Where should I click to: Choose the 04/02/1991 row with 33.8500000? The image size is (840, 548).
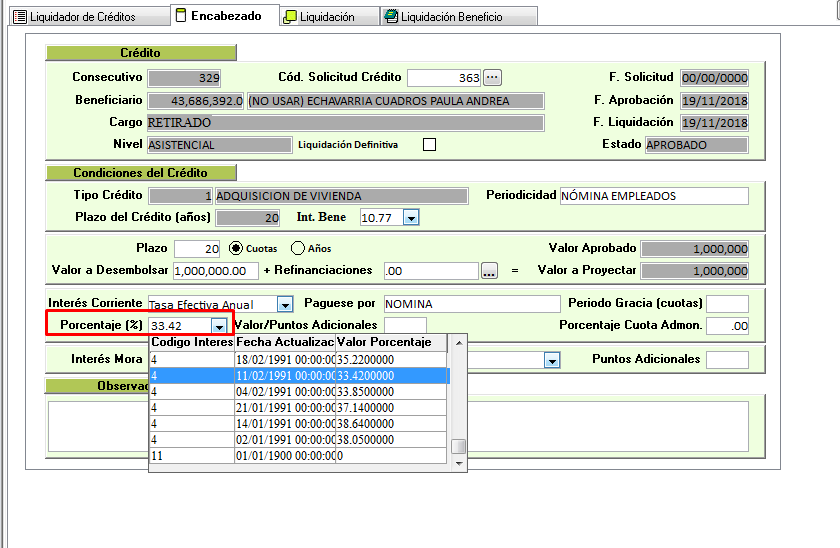pyautogui.click(x=298, y=392)
